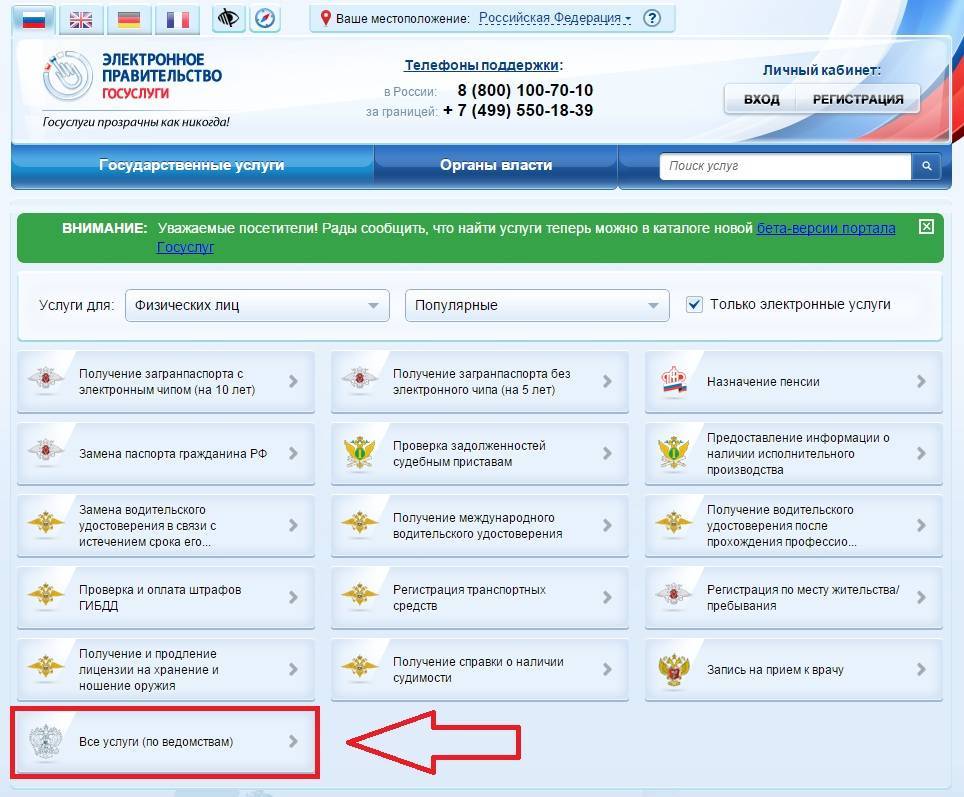Click the Gosuslugi portal logo
Viewport: 964px width, 797px height.
[133, 80]
